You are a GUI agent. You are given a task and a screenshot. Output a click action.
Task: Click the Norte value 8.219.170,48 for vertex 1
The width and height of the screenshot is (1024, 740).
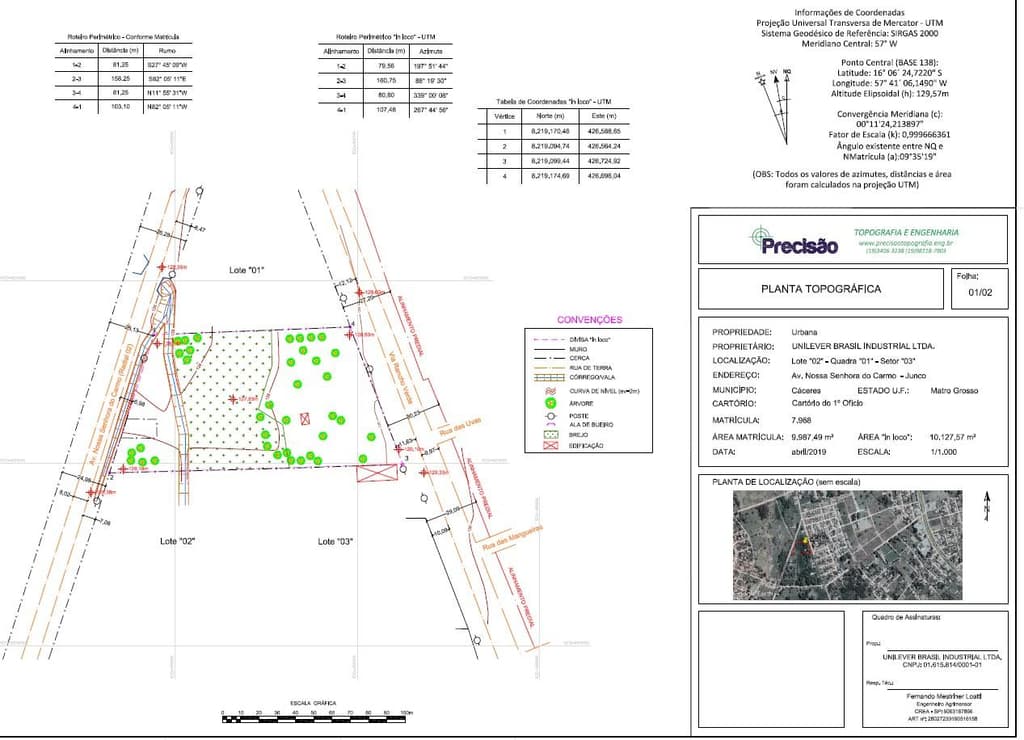tap(550, 131)
